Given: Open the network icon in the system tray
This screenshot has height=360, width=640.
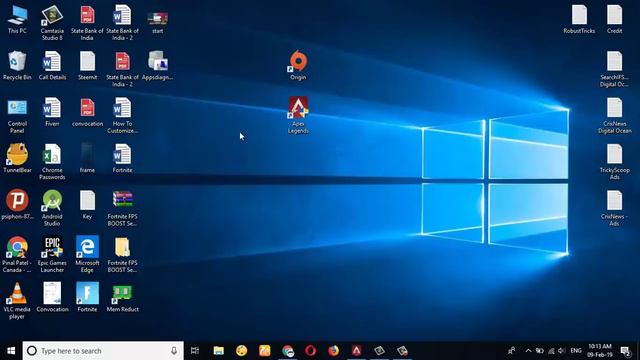Looking at the screenshot, I should point(551,351).
